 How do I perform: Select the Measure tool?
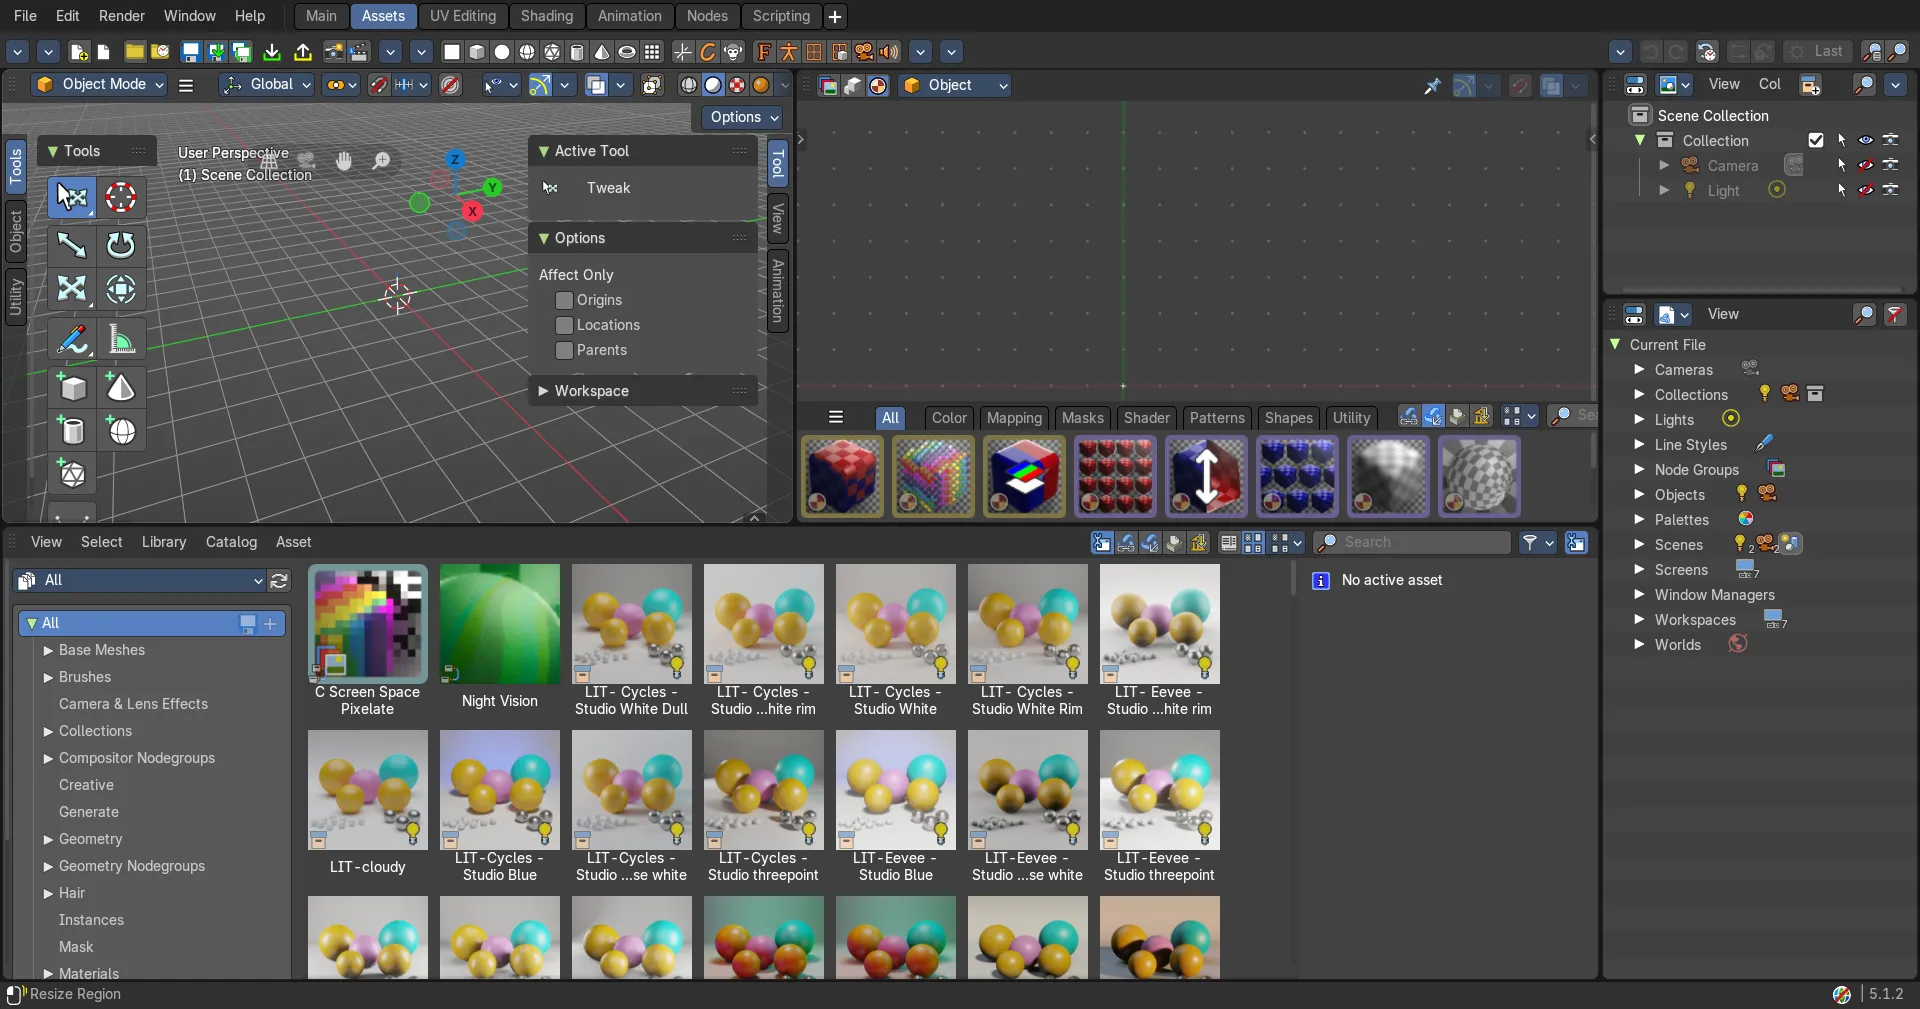tap(121, 340)
